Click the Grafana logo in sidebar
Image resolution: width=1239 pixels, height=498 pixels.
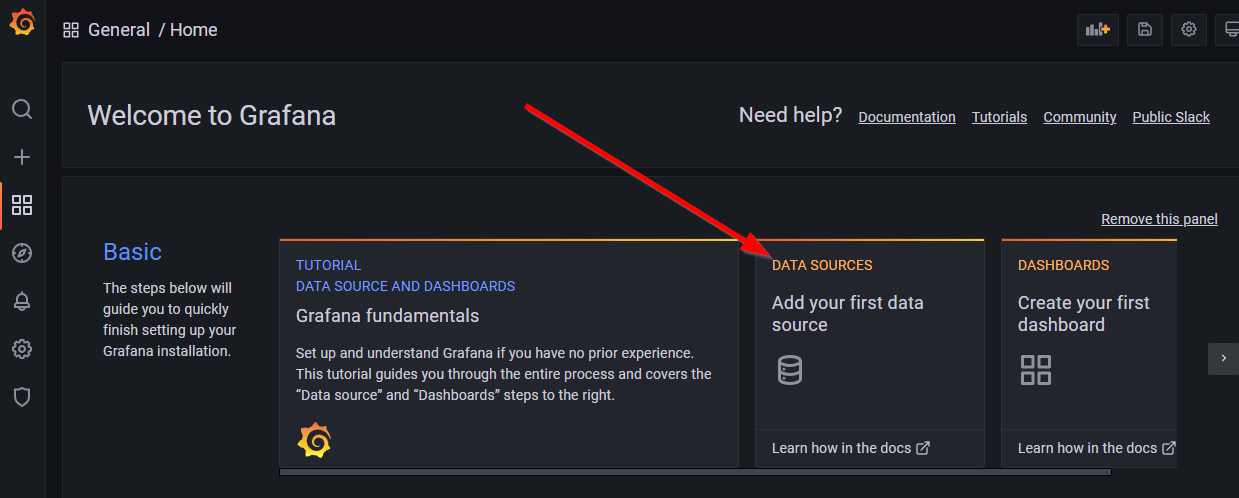tap(22, 23)
